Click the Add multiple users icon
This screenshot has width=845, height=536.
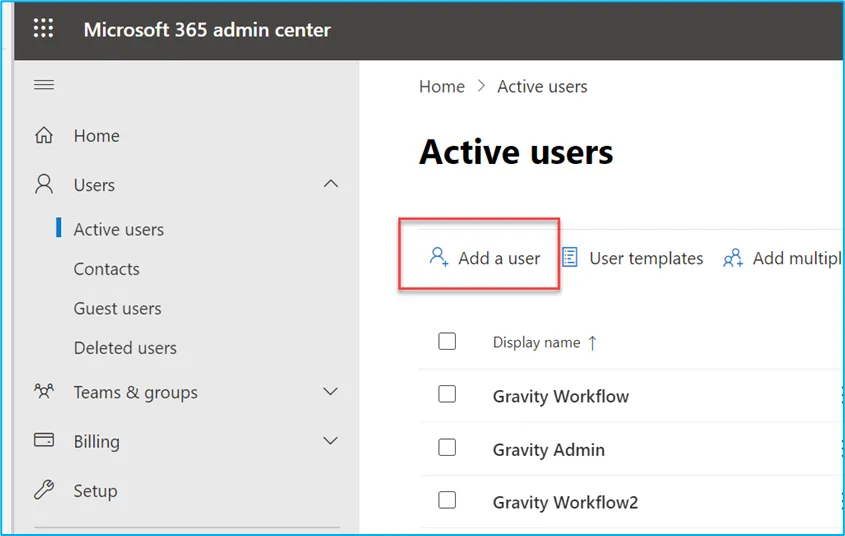pyautogui.click(x=733, y=258)
